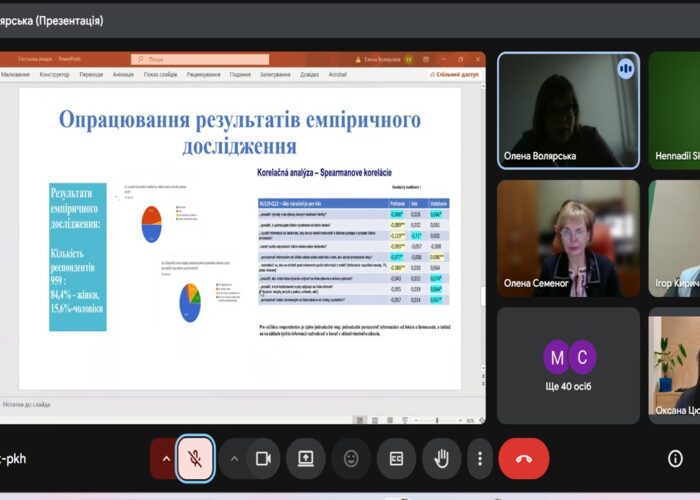The height and width of the screenshot is (500, 700).
Task: Click the present screen icon
Action: click(x=306, y=459)
